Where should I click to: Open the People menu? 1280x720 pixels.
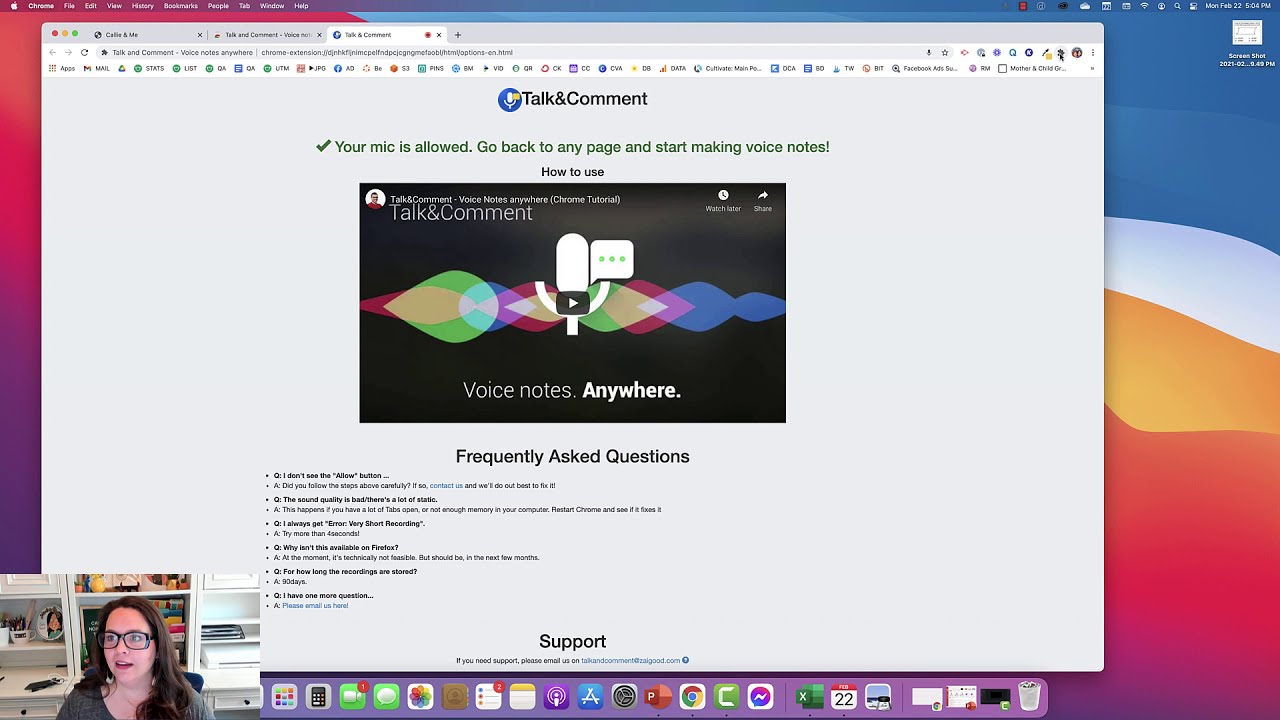[218, 6]
